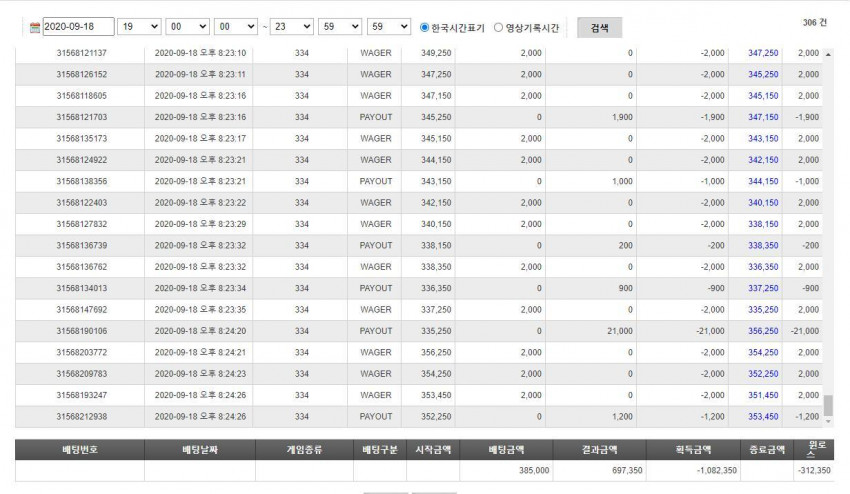Click the 종료금액 column header
The image size is (850, 494).
tap(767, 450)
